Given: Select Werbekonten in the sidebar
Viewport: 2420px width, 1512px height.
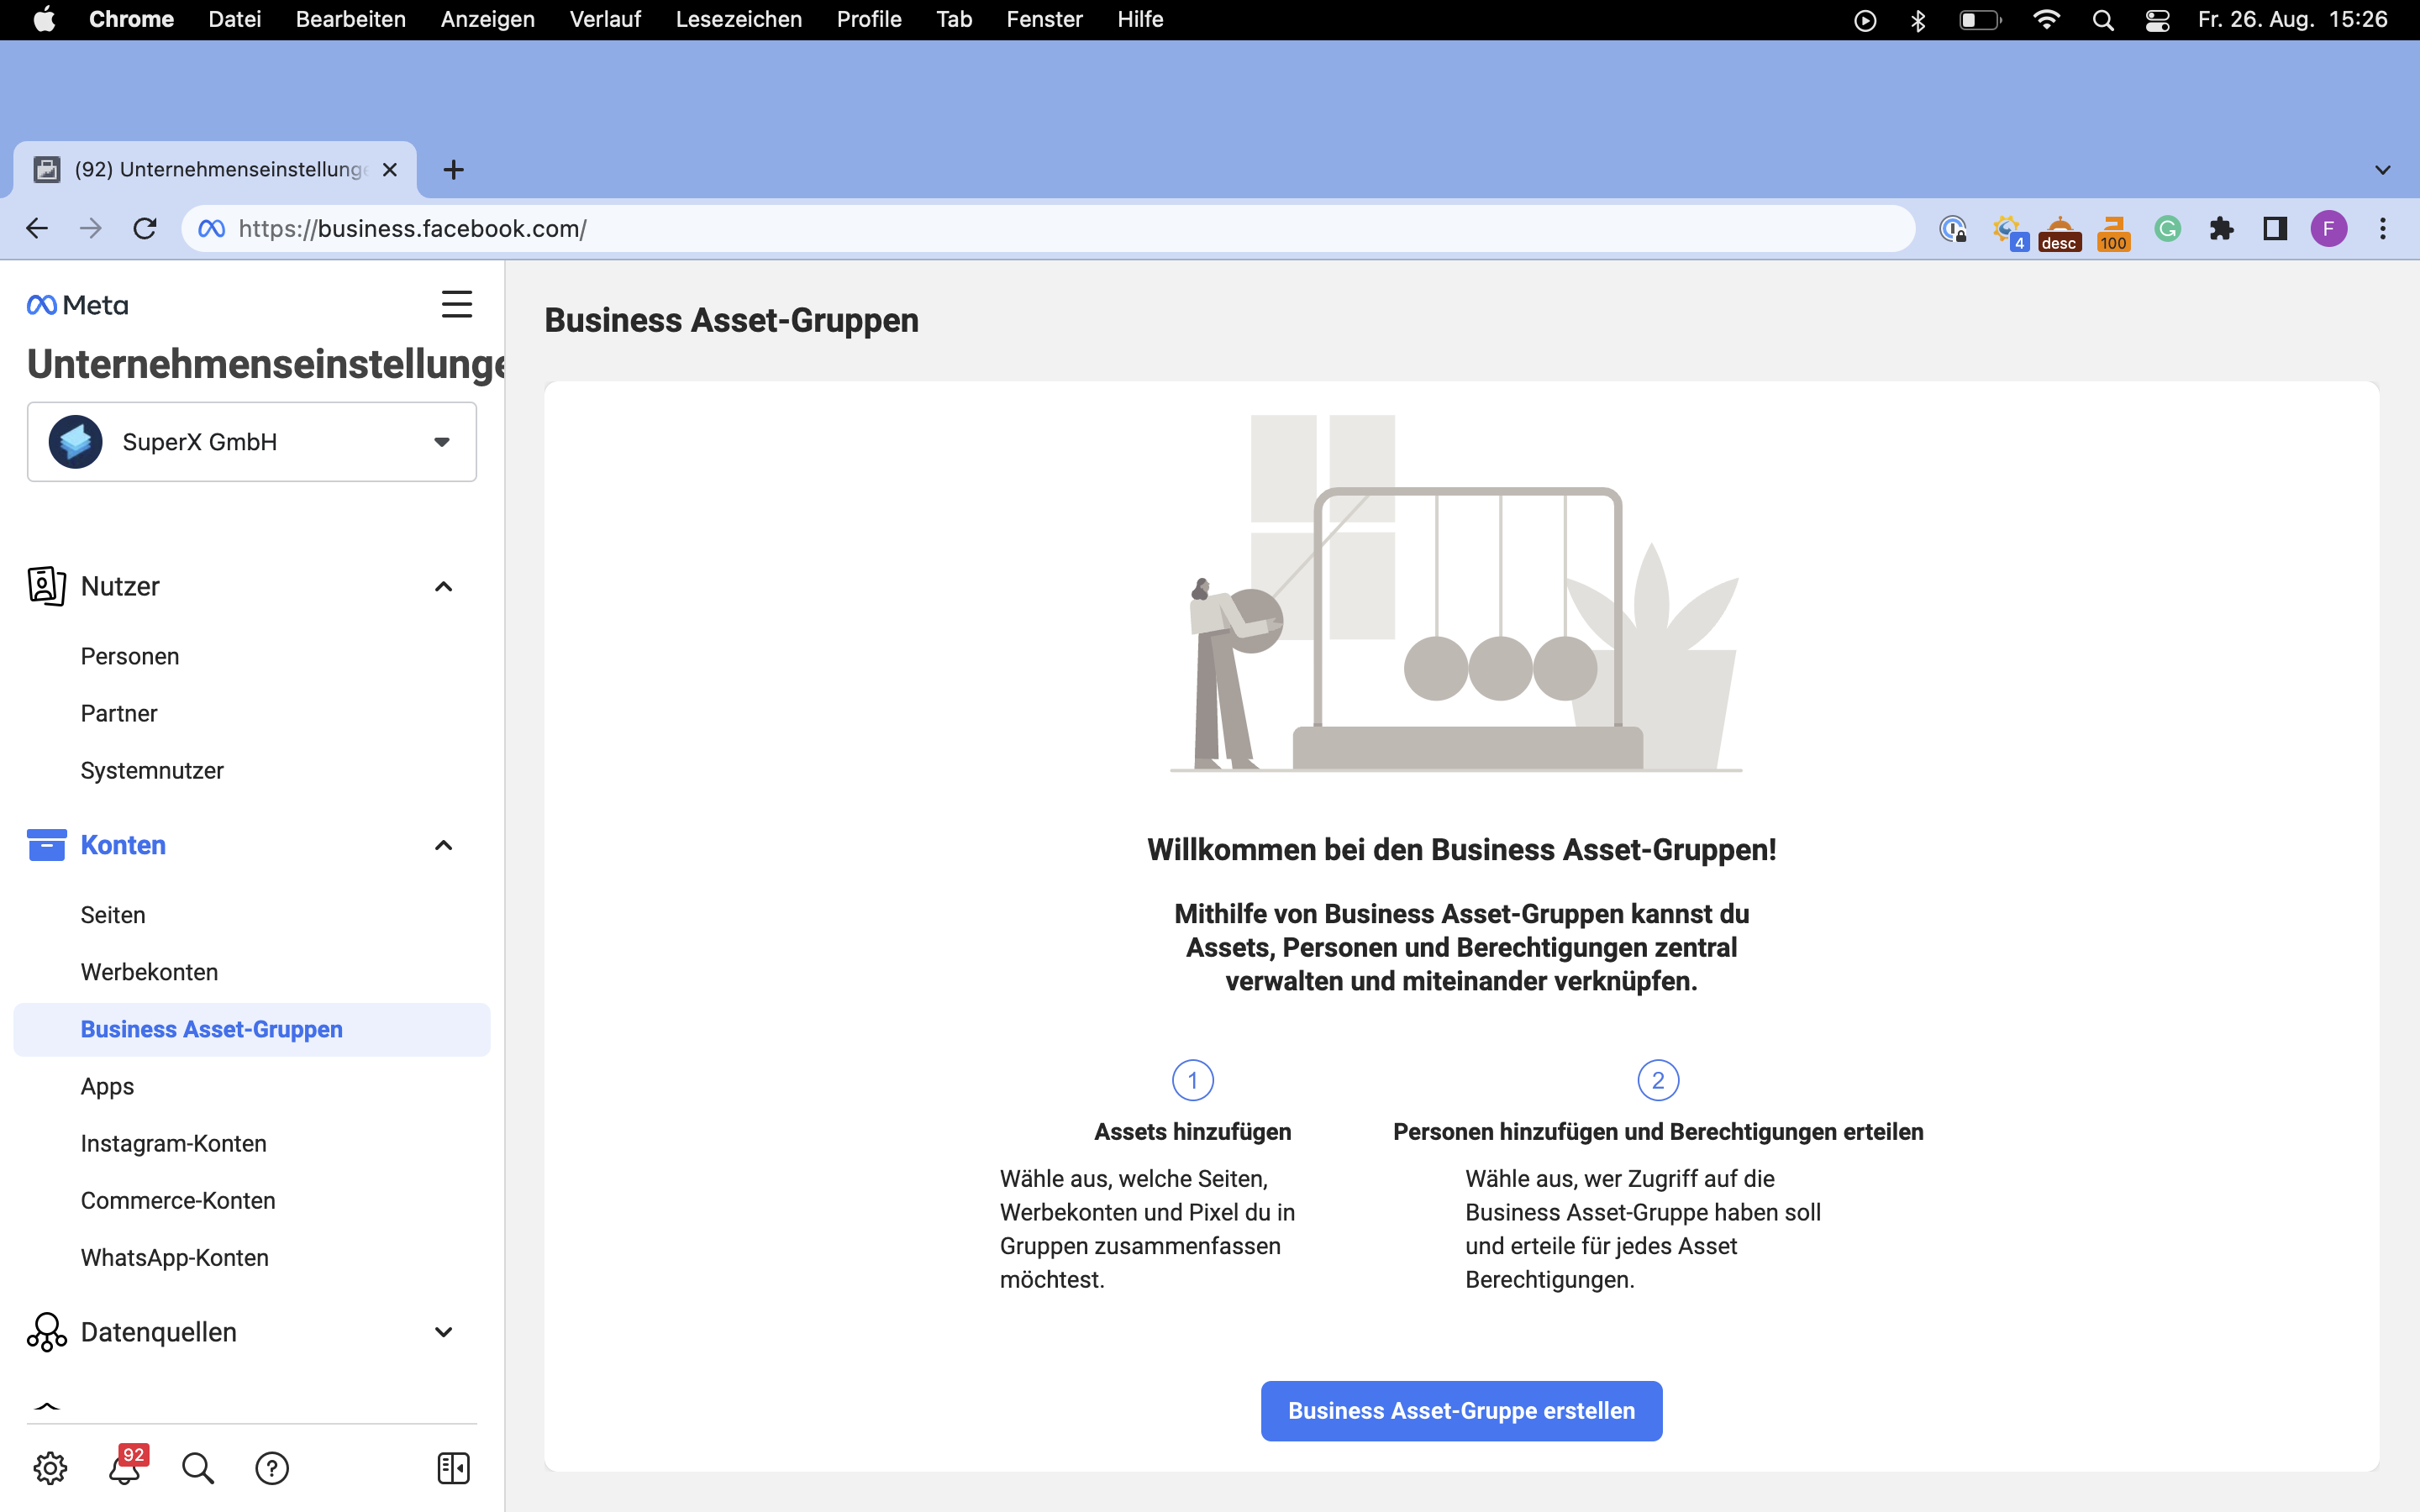Looking at the screenshot, I should (x=149, y=972).
